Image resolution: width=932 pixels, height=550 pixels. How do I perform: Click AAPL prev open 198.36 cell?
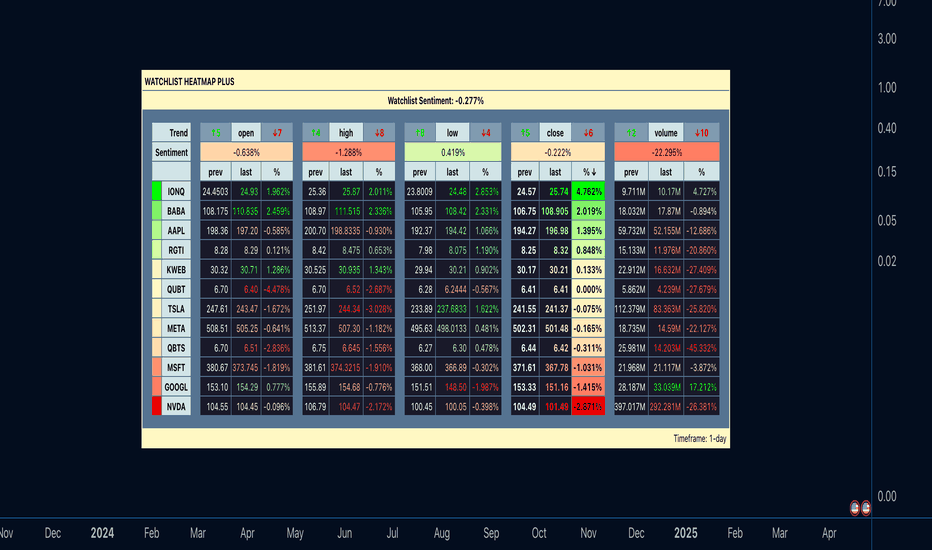coord(215,231)
